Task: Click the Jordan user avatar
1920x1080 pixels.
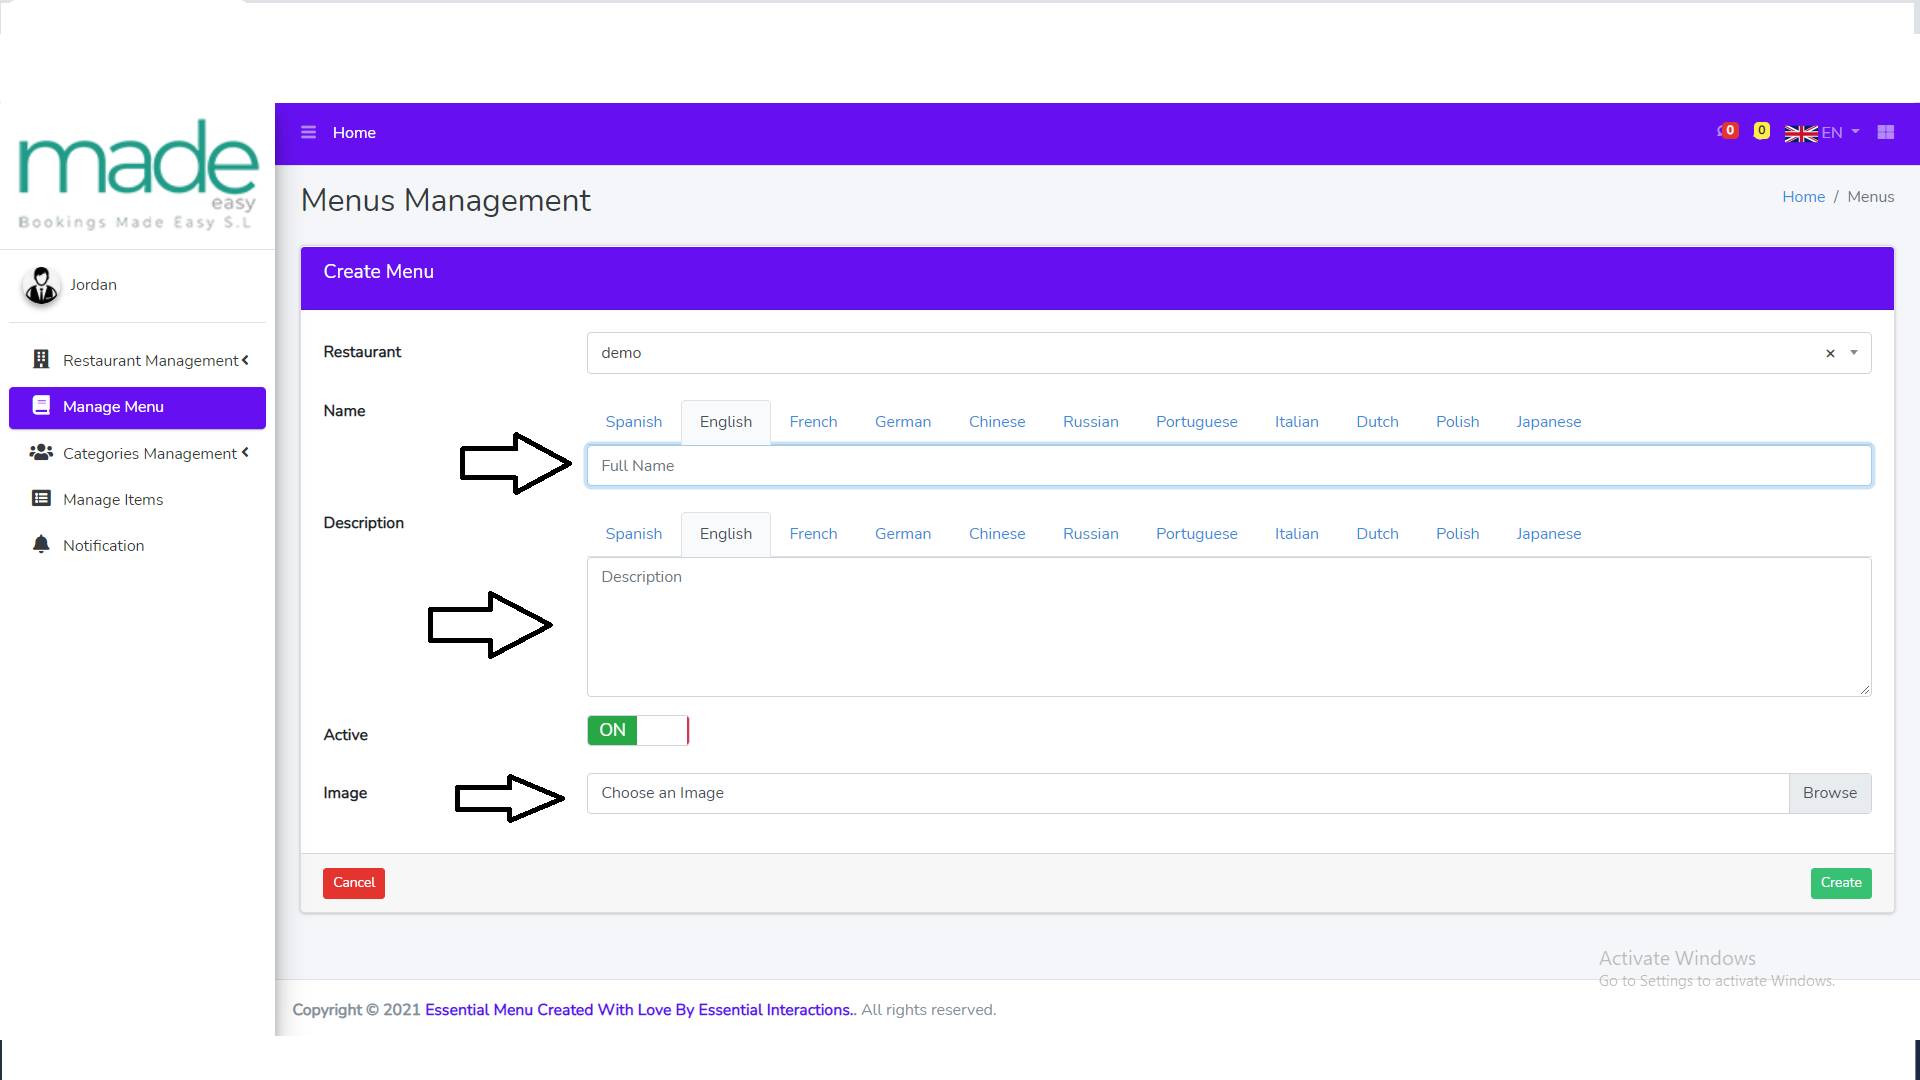Action: (x=41, y=285)
